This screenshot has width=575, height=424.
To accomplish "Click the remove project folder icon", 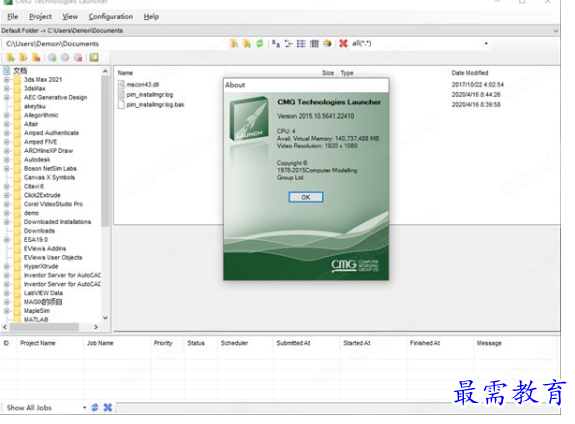I will click(x=36, y=58).
